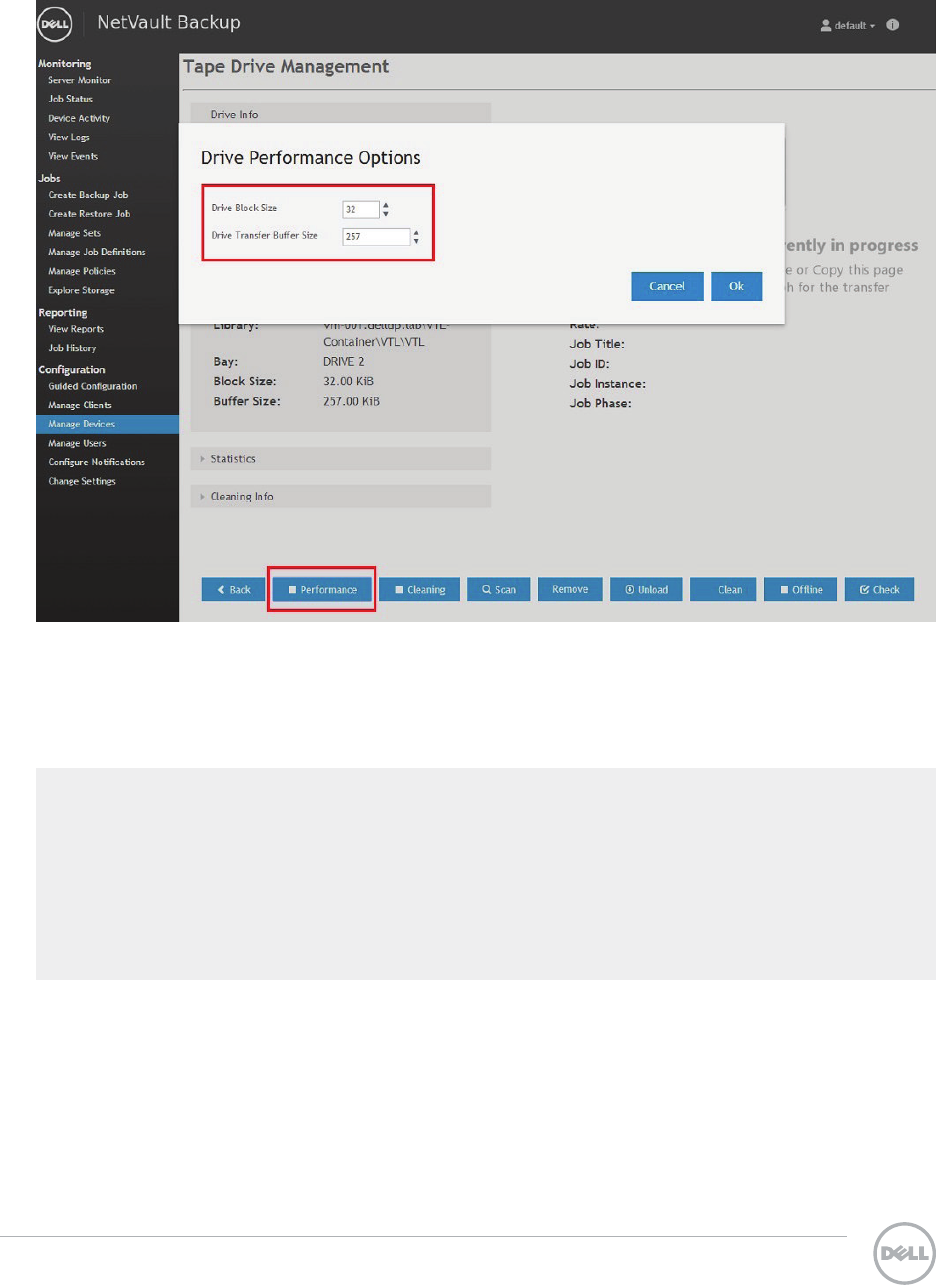The image size is (936, 1285).
Task: Open View Reports under Reporting
Action: coord(76,329)
